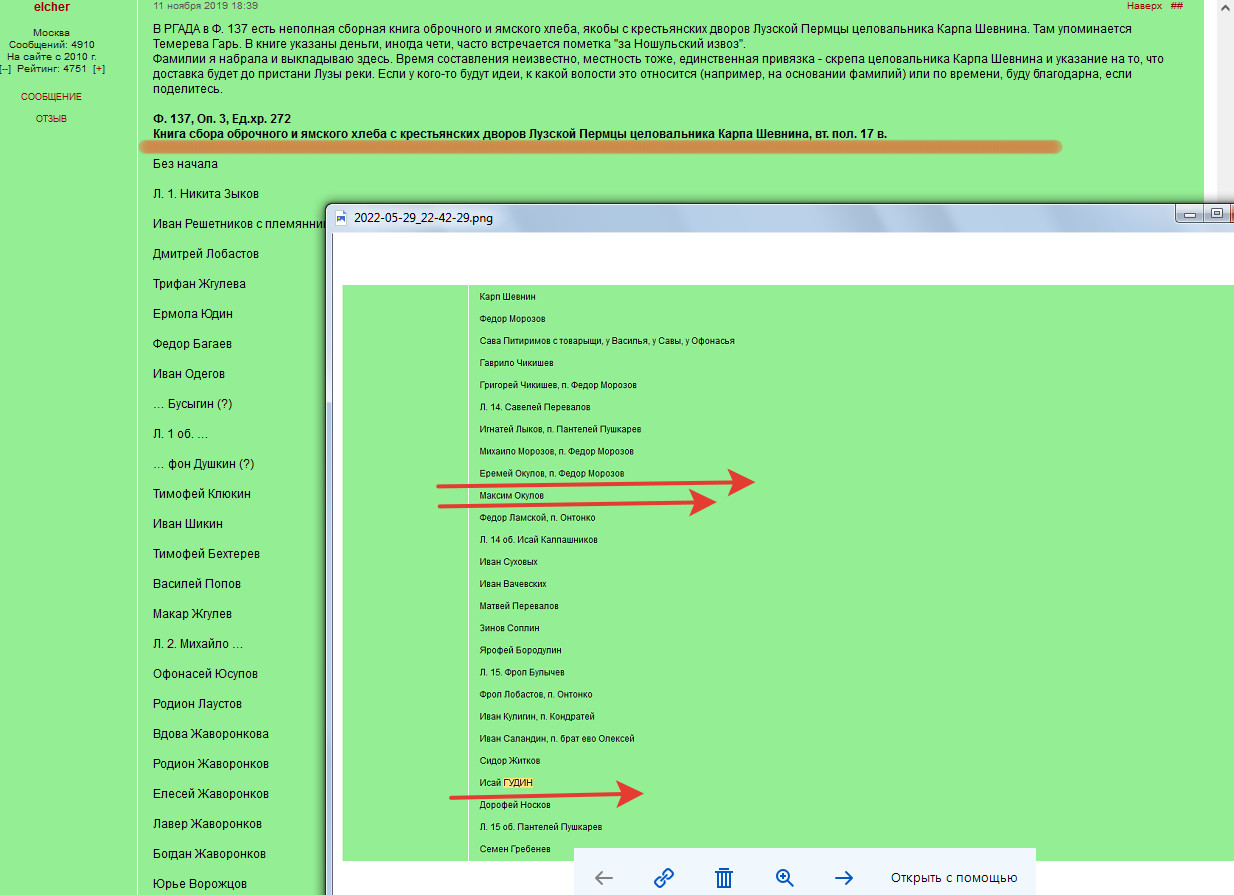The width and height of the screenshot is (1234, 895).
Task: Click the Наверх link
Action: (x=1144, y=6)
